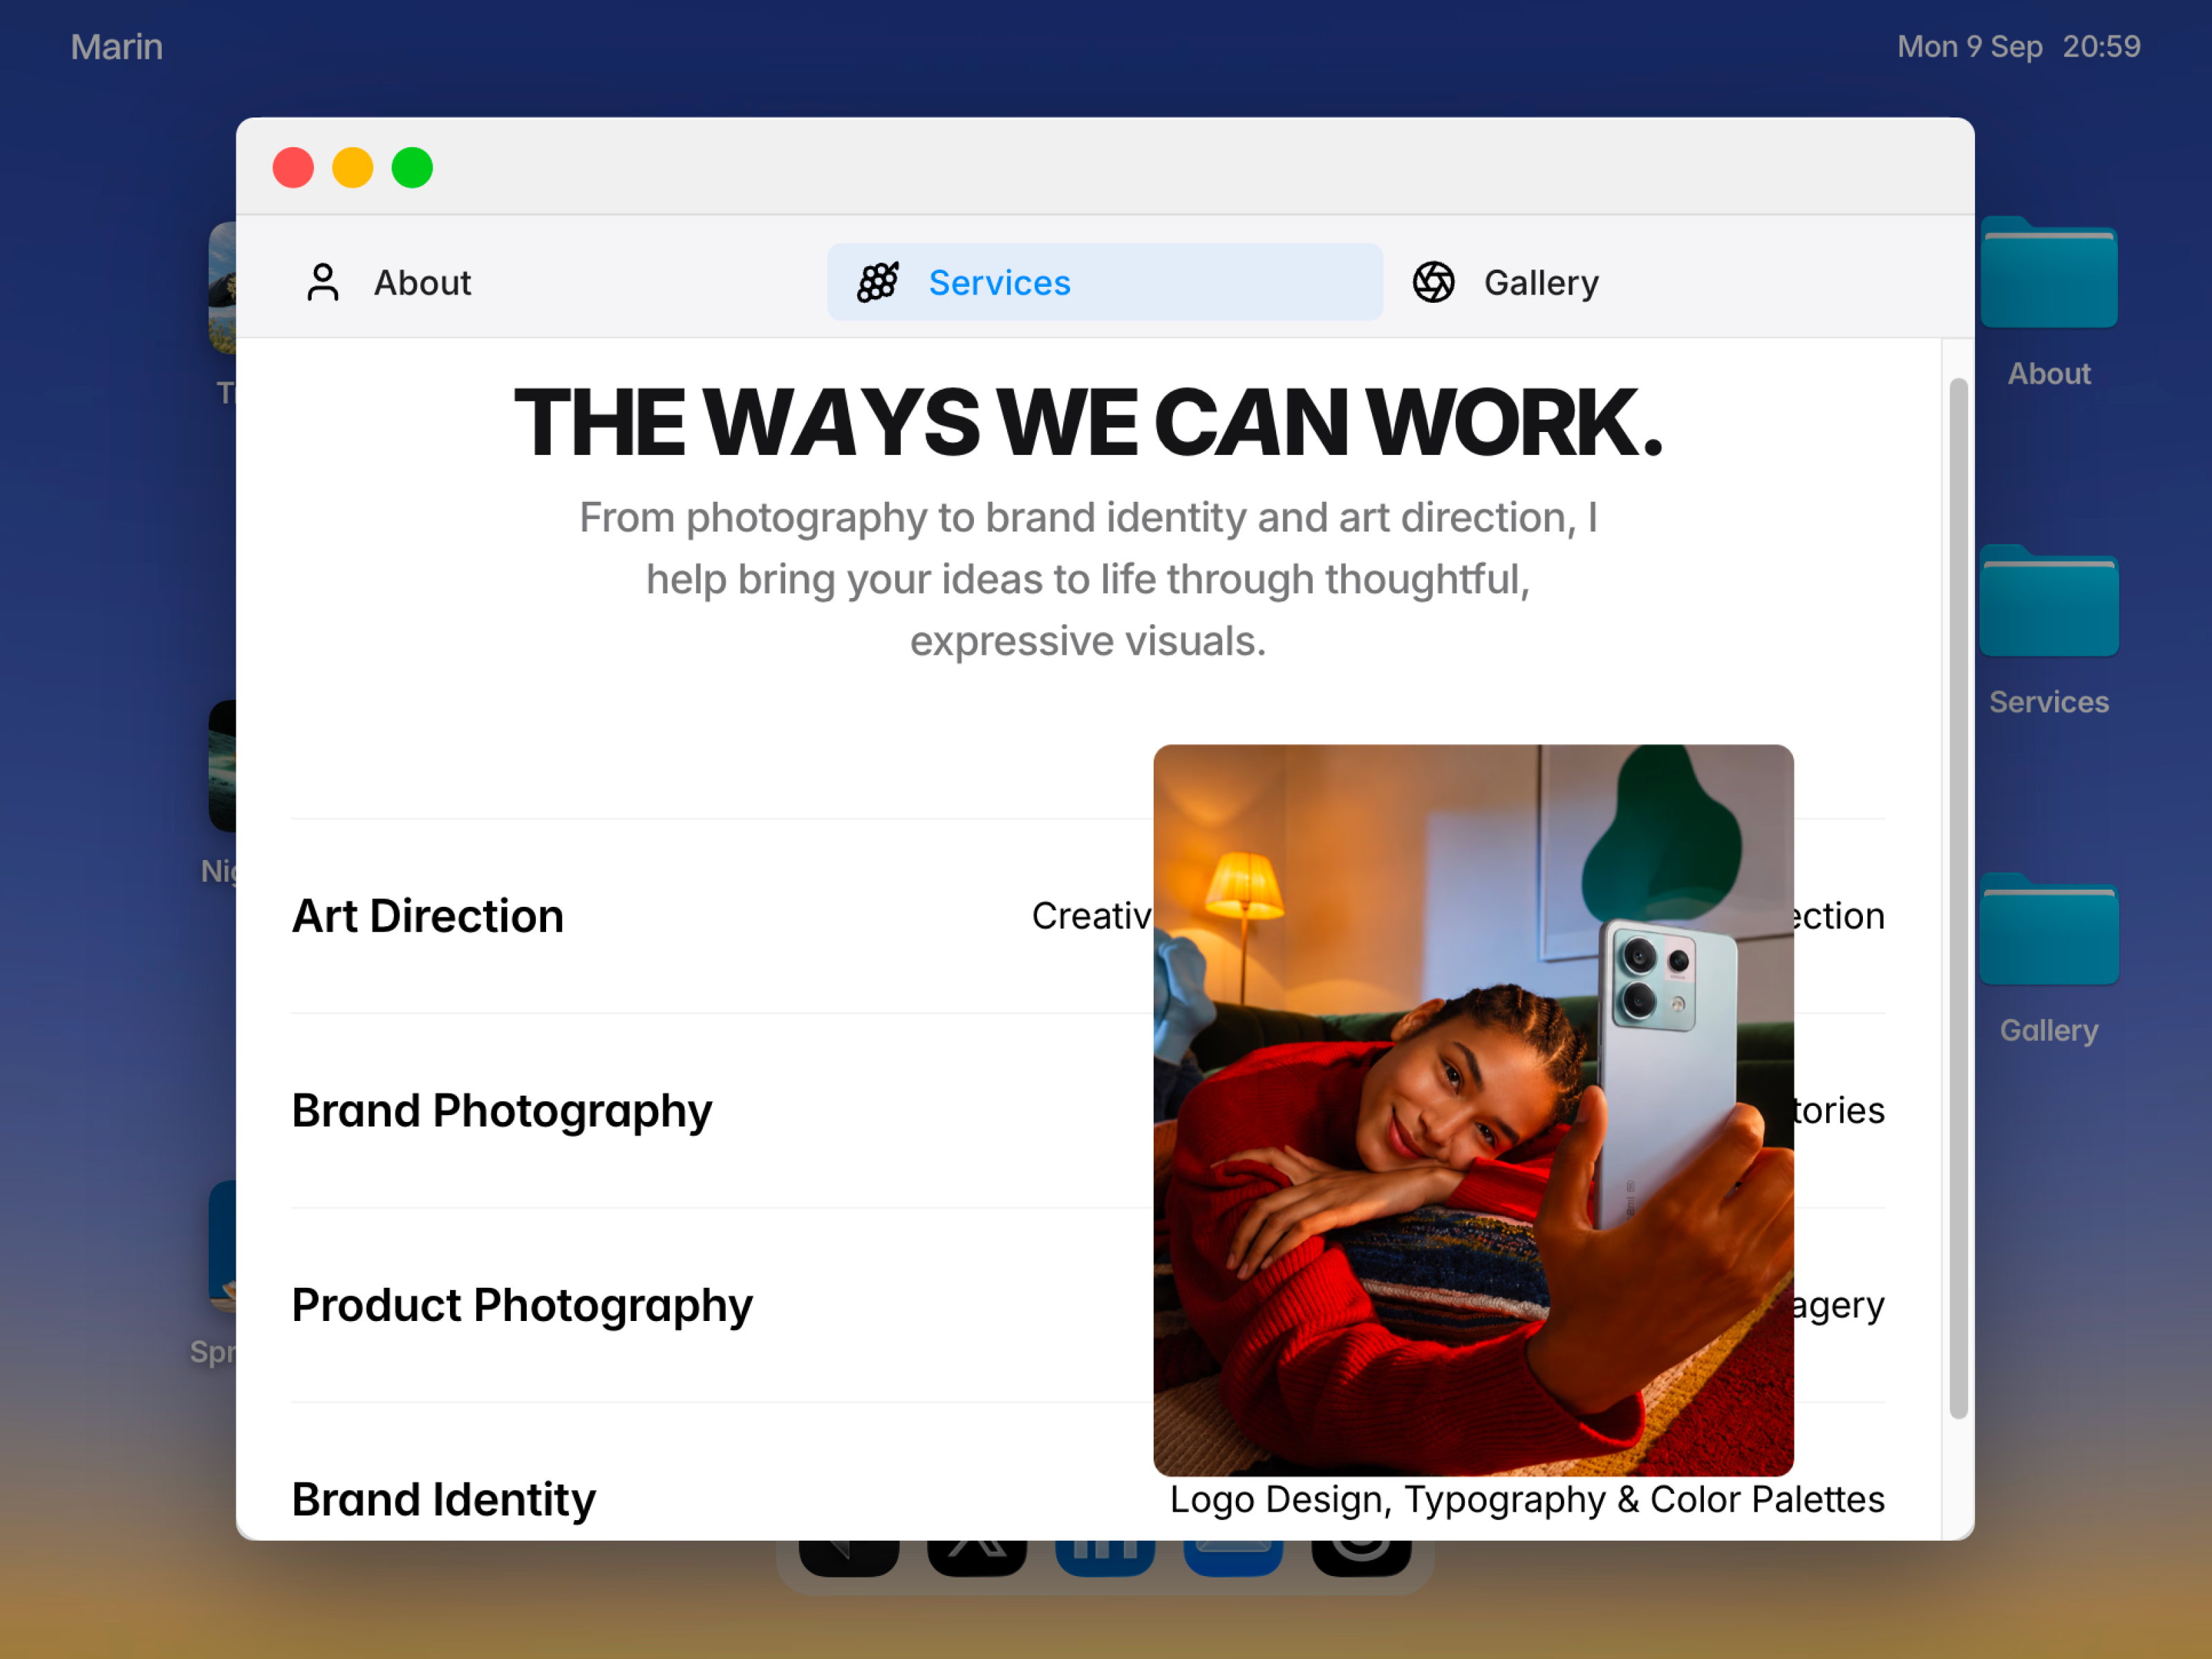Click the aperture icon beside Gallery
The image size is (2212, 1659).
click(x=1433, y=282)
